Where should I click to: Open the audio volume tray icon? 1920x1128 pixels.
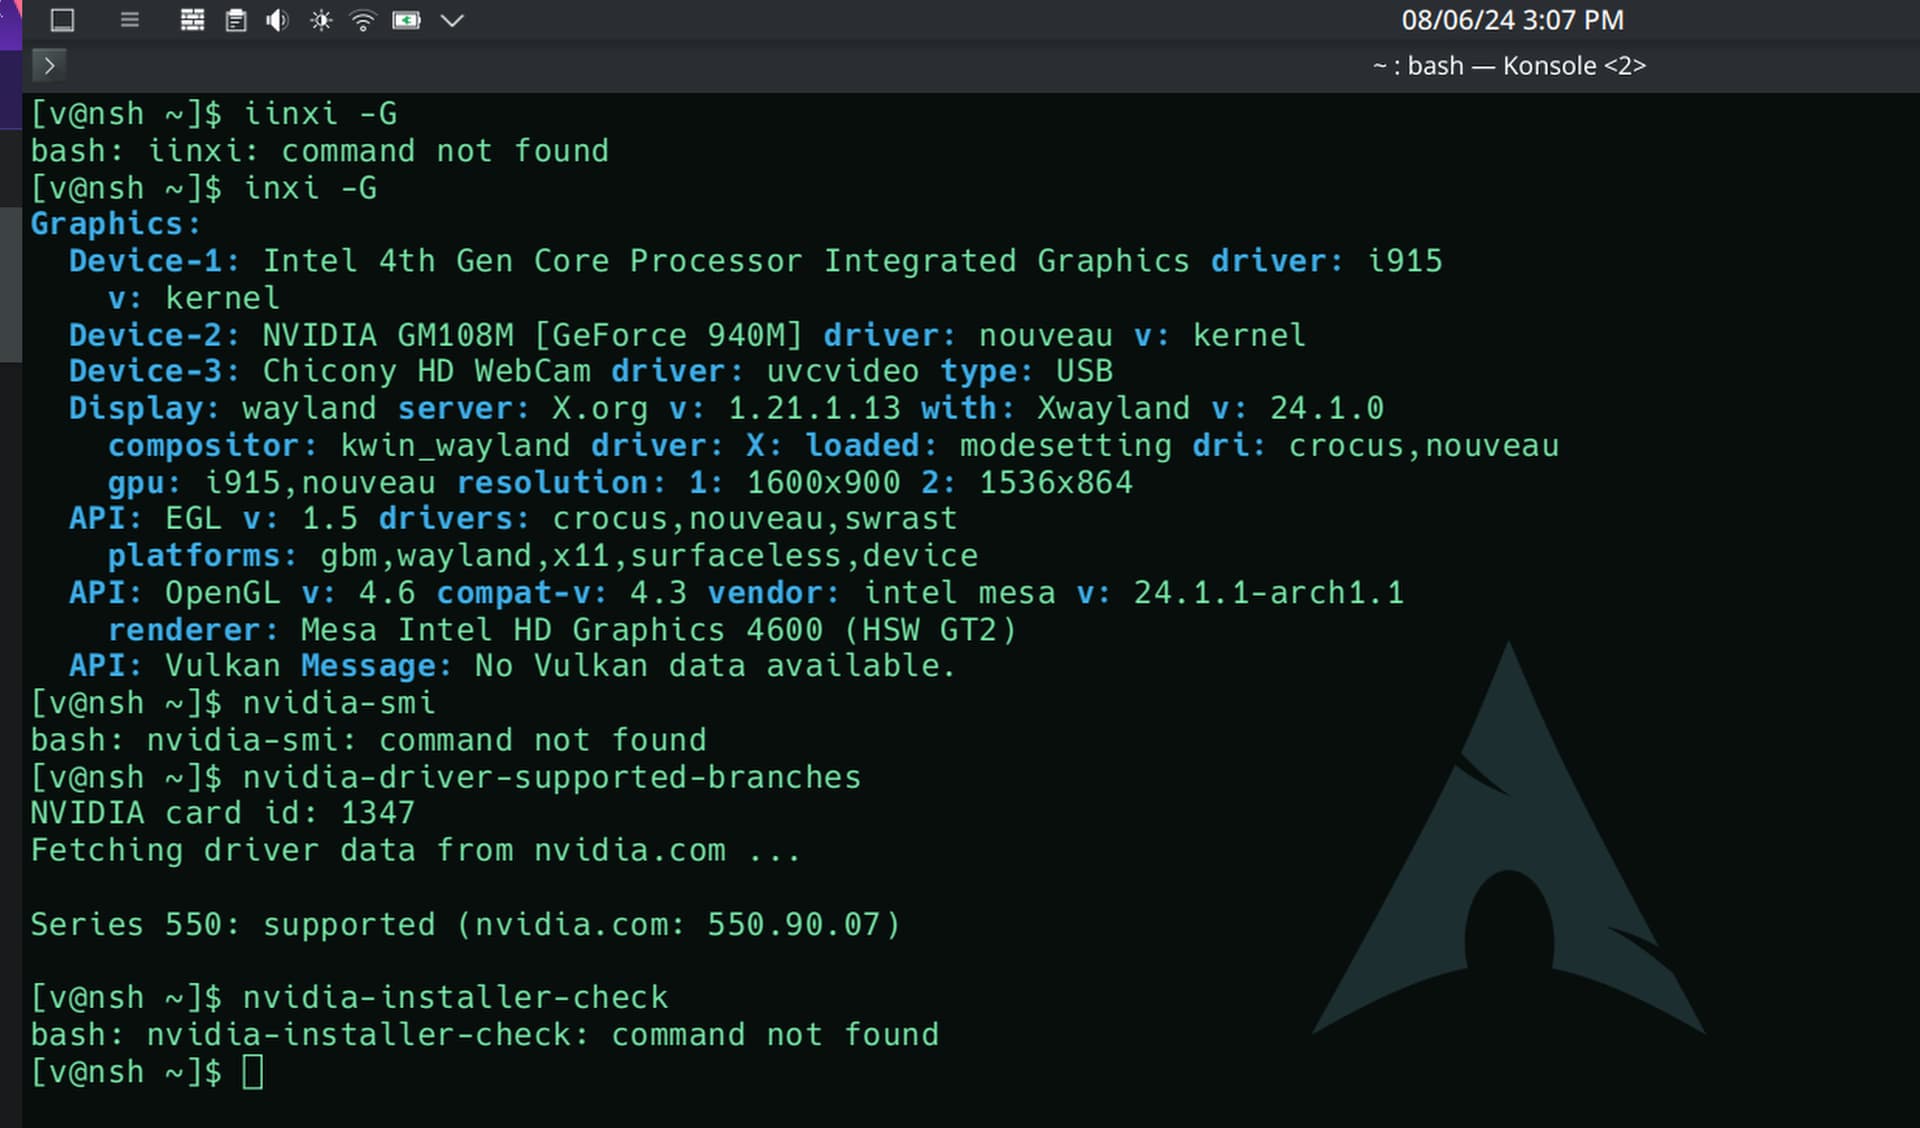(x=277, y=20)
